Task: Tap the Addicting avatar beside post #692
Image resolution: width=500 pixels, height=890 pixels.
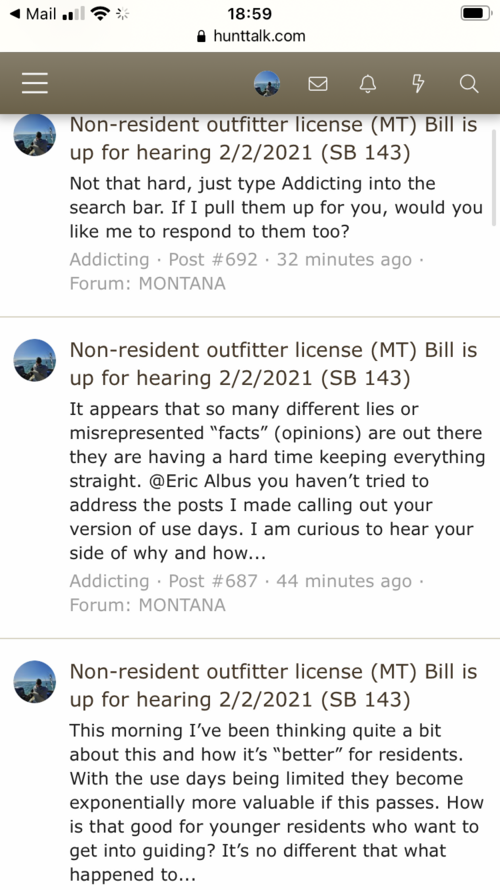Action: click(35, 135)
